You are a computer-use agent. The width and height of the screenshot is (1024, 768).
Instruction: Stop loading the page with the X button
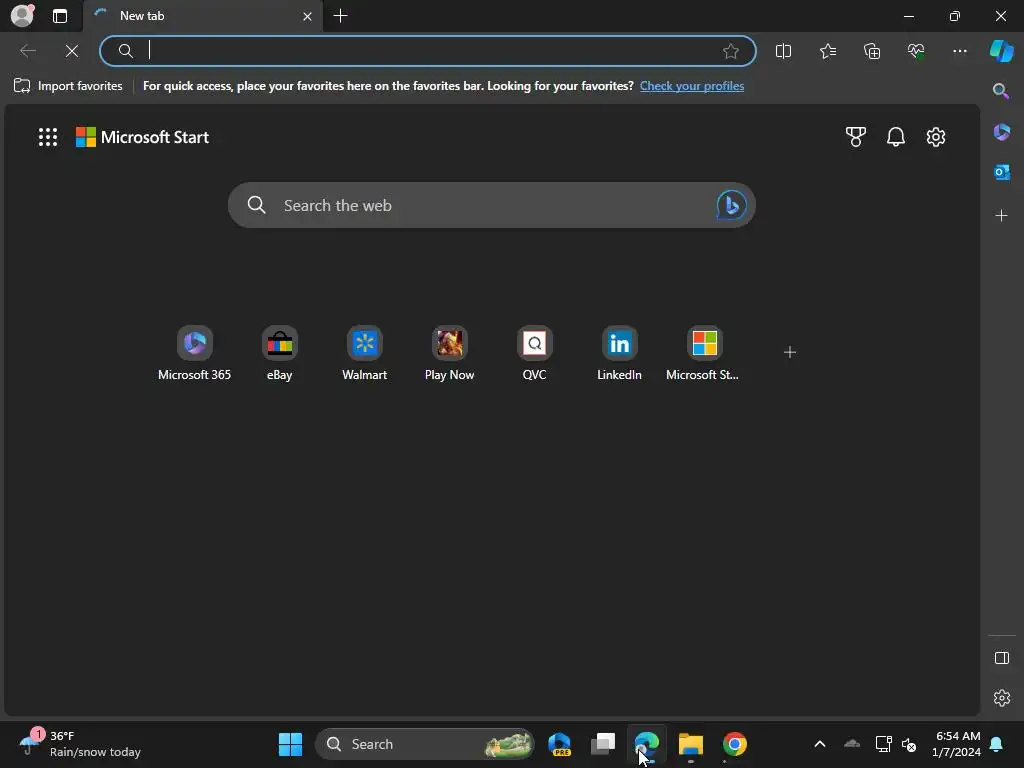point(72,51)
